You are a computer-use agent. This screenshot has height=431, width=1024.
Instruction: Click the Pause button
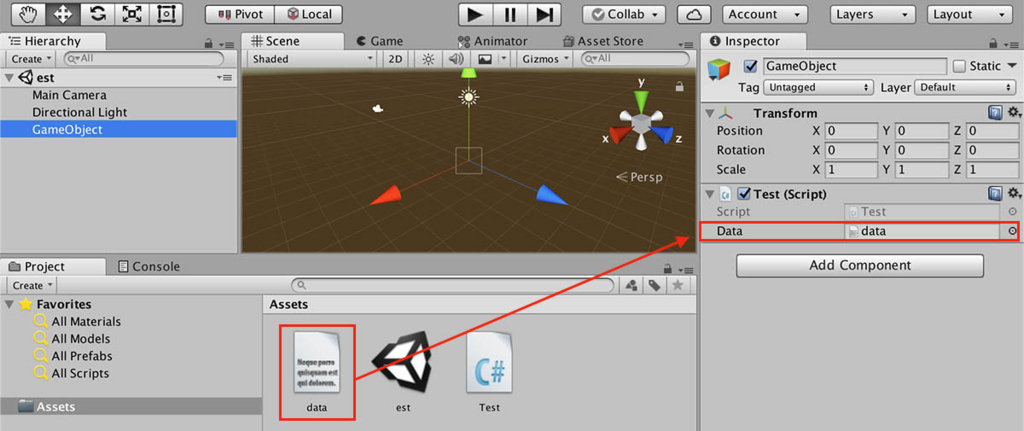tap(511, 14)
